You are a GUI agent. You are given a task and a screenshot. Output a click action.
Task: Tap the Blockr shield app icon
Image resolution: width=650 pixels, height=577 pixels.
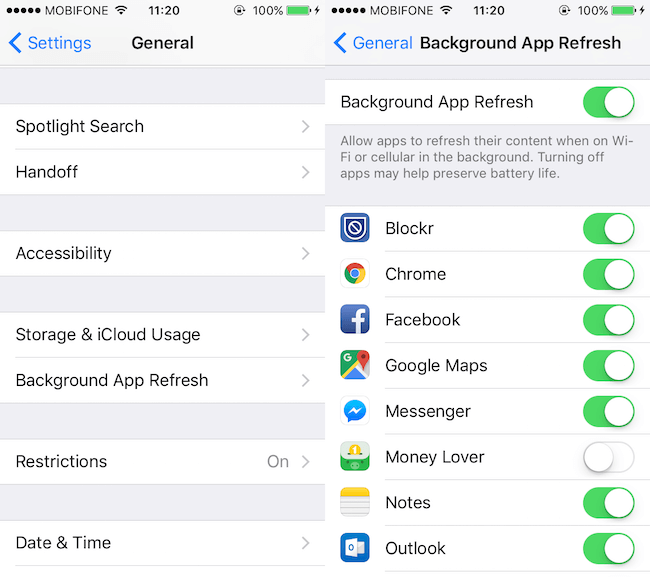pos(355,228)
